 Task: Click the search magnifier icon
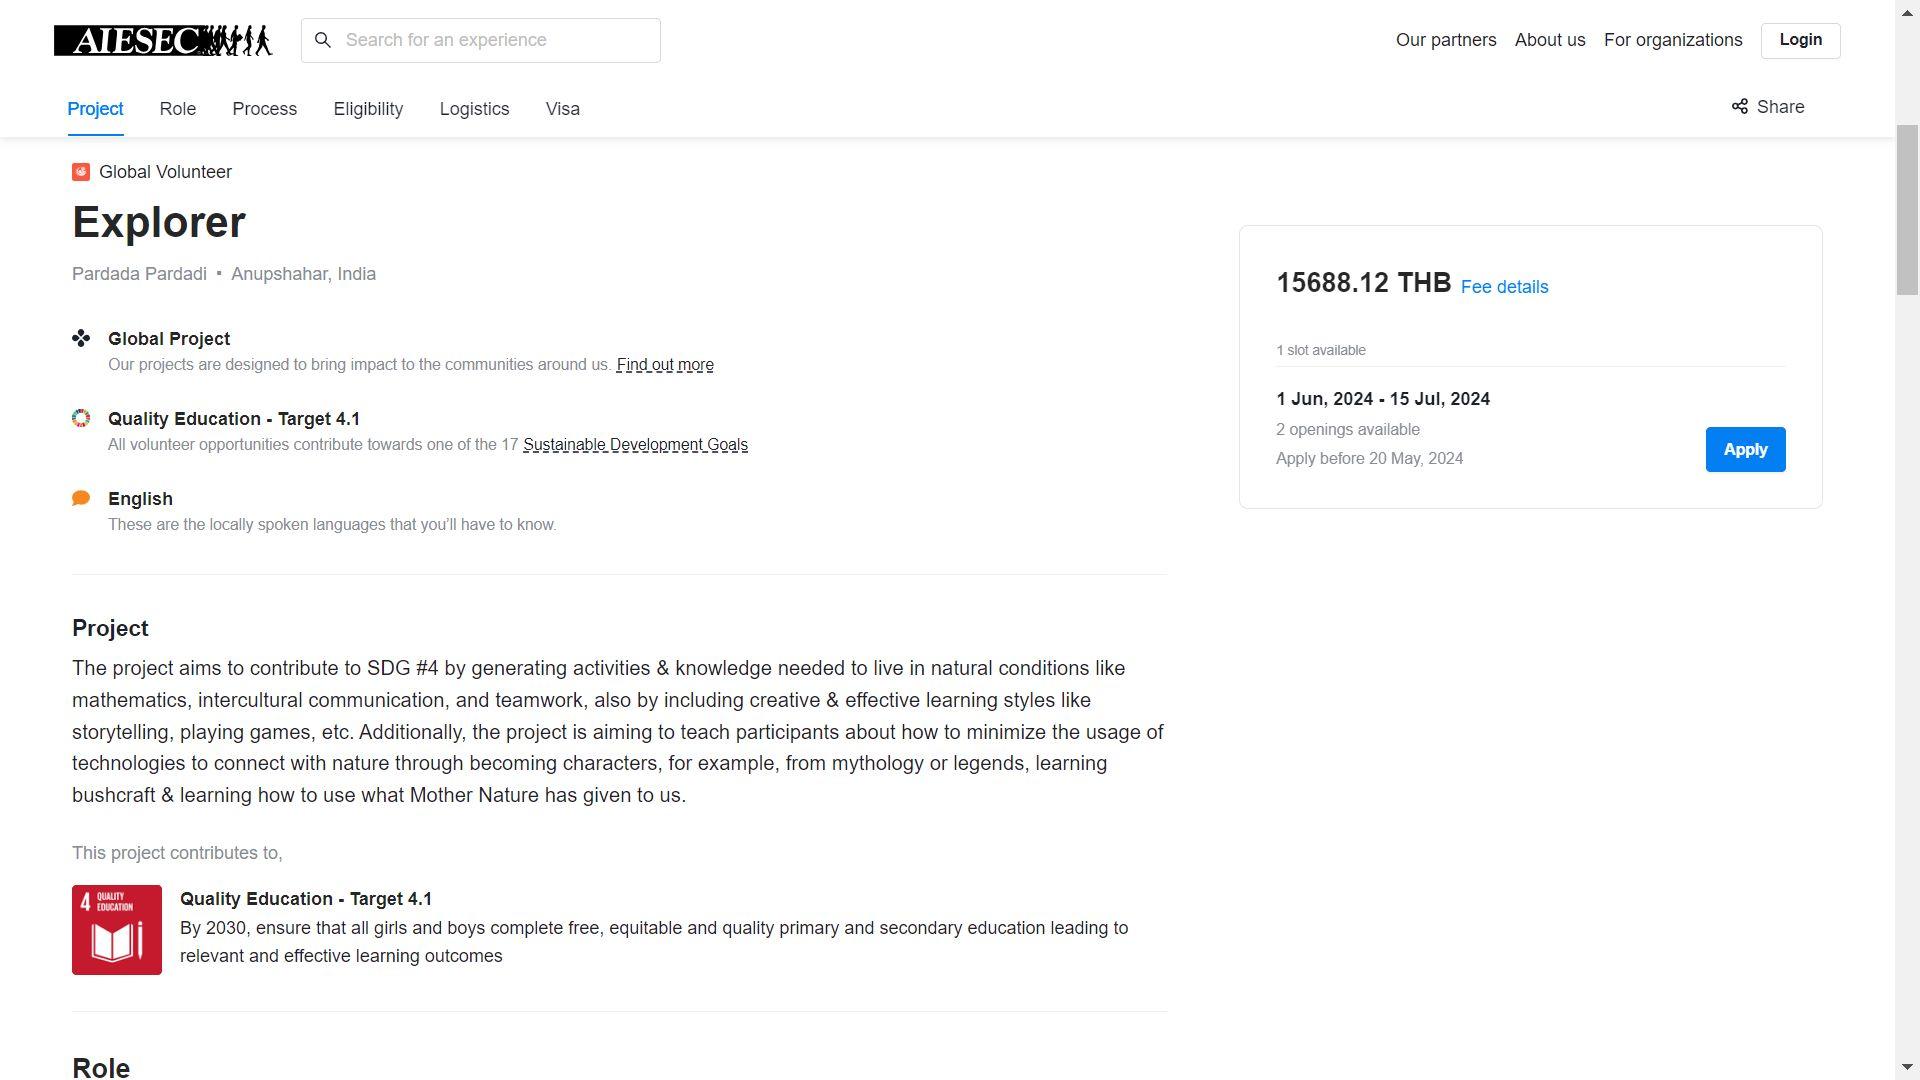(323, 40)
